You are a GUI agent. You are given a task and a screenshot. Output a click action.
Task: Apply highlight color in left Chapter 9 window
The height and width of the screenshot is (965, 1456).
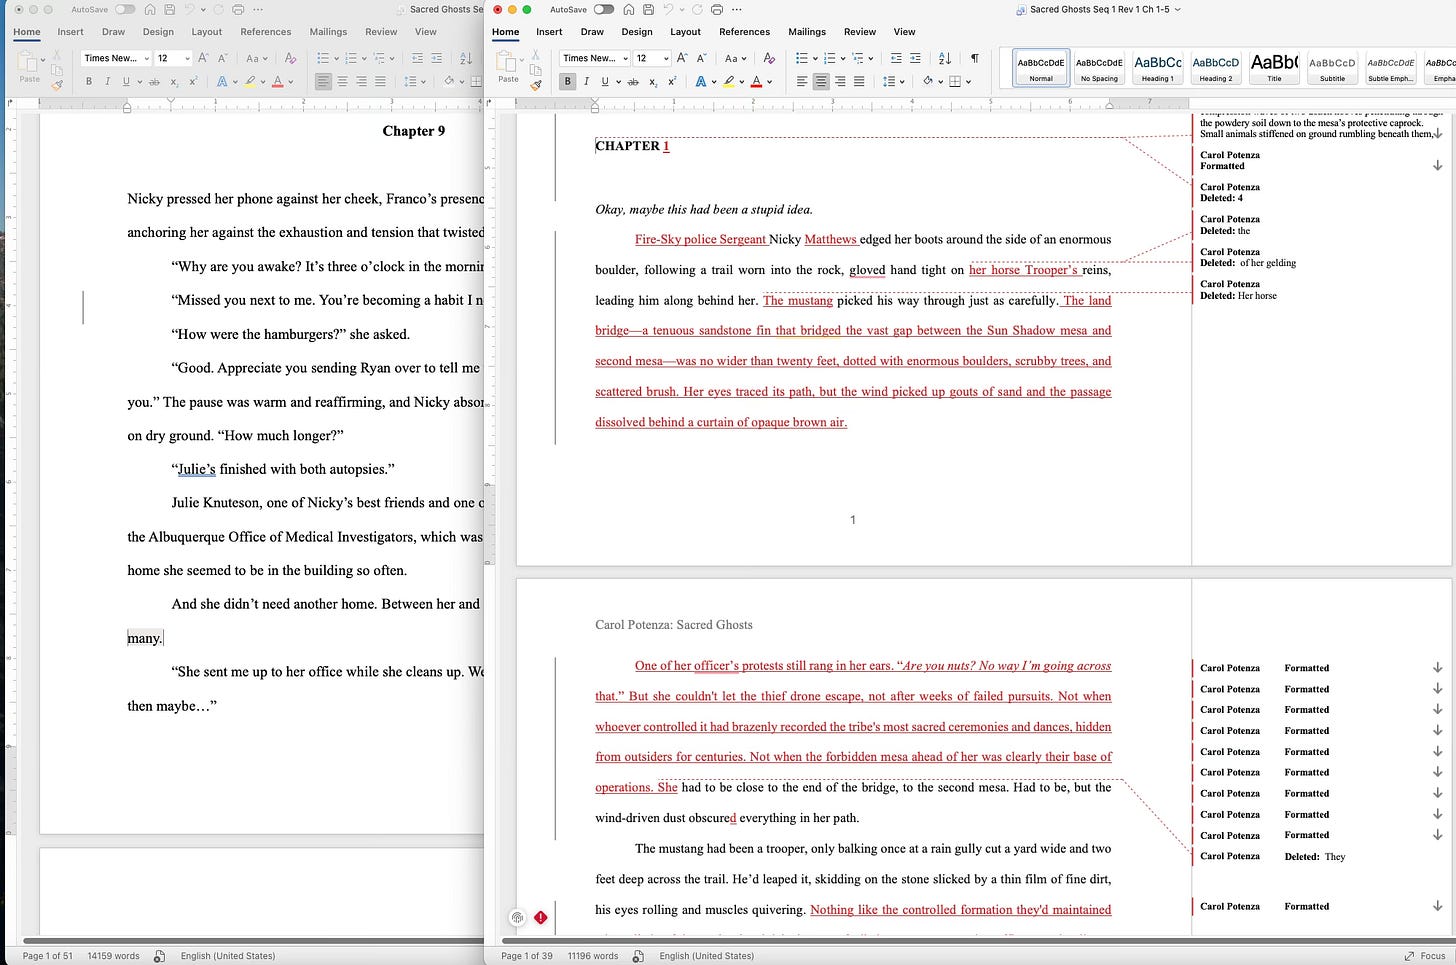[249, 82]
